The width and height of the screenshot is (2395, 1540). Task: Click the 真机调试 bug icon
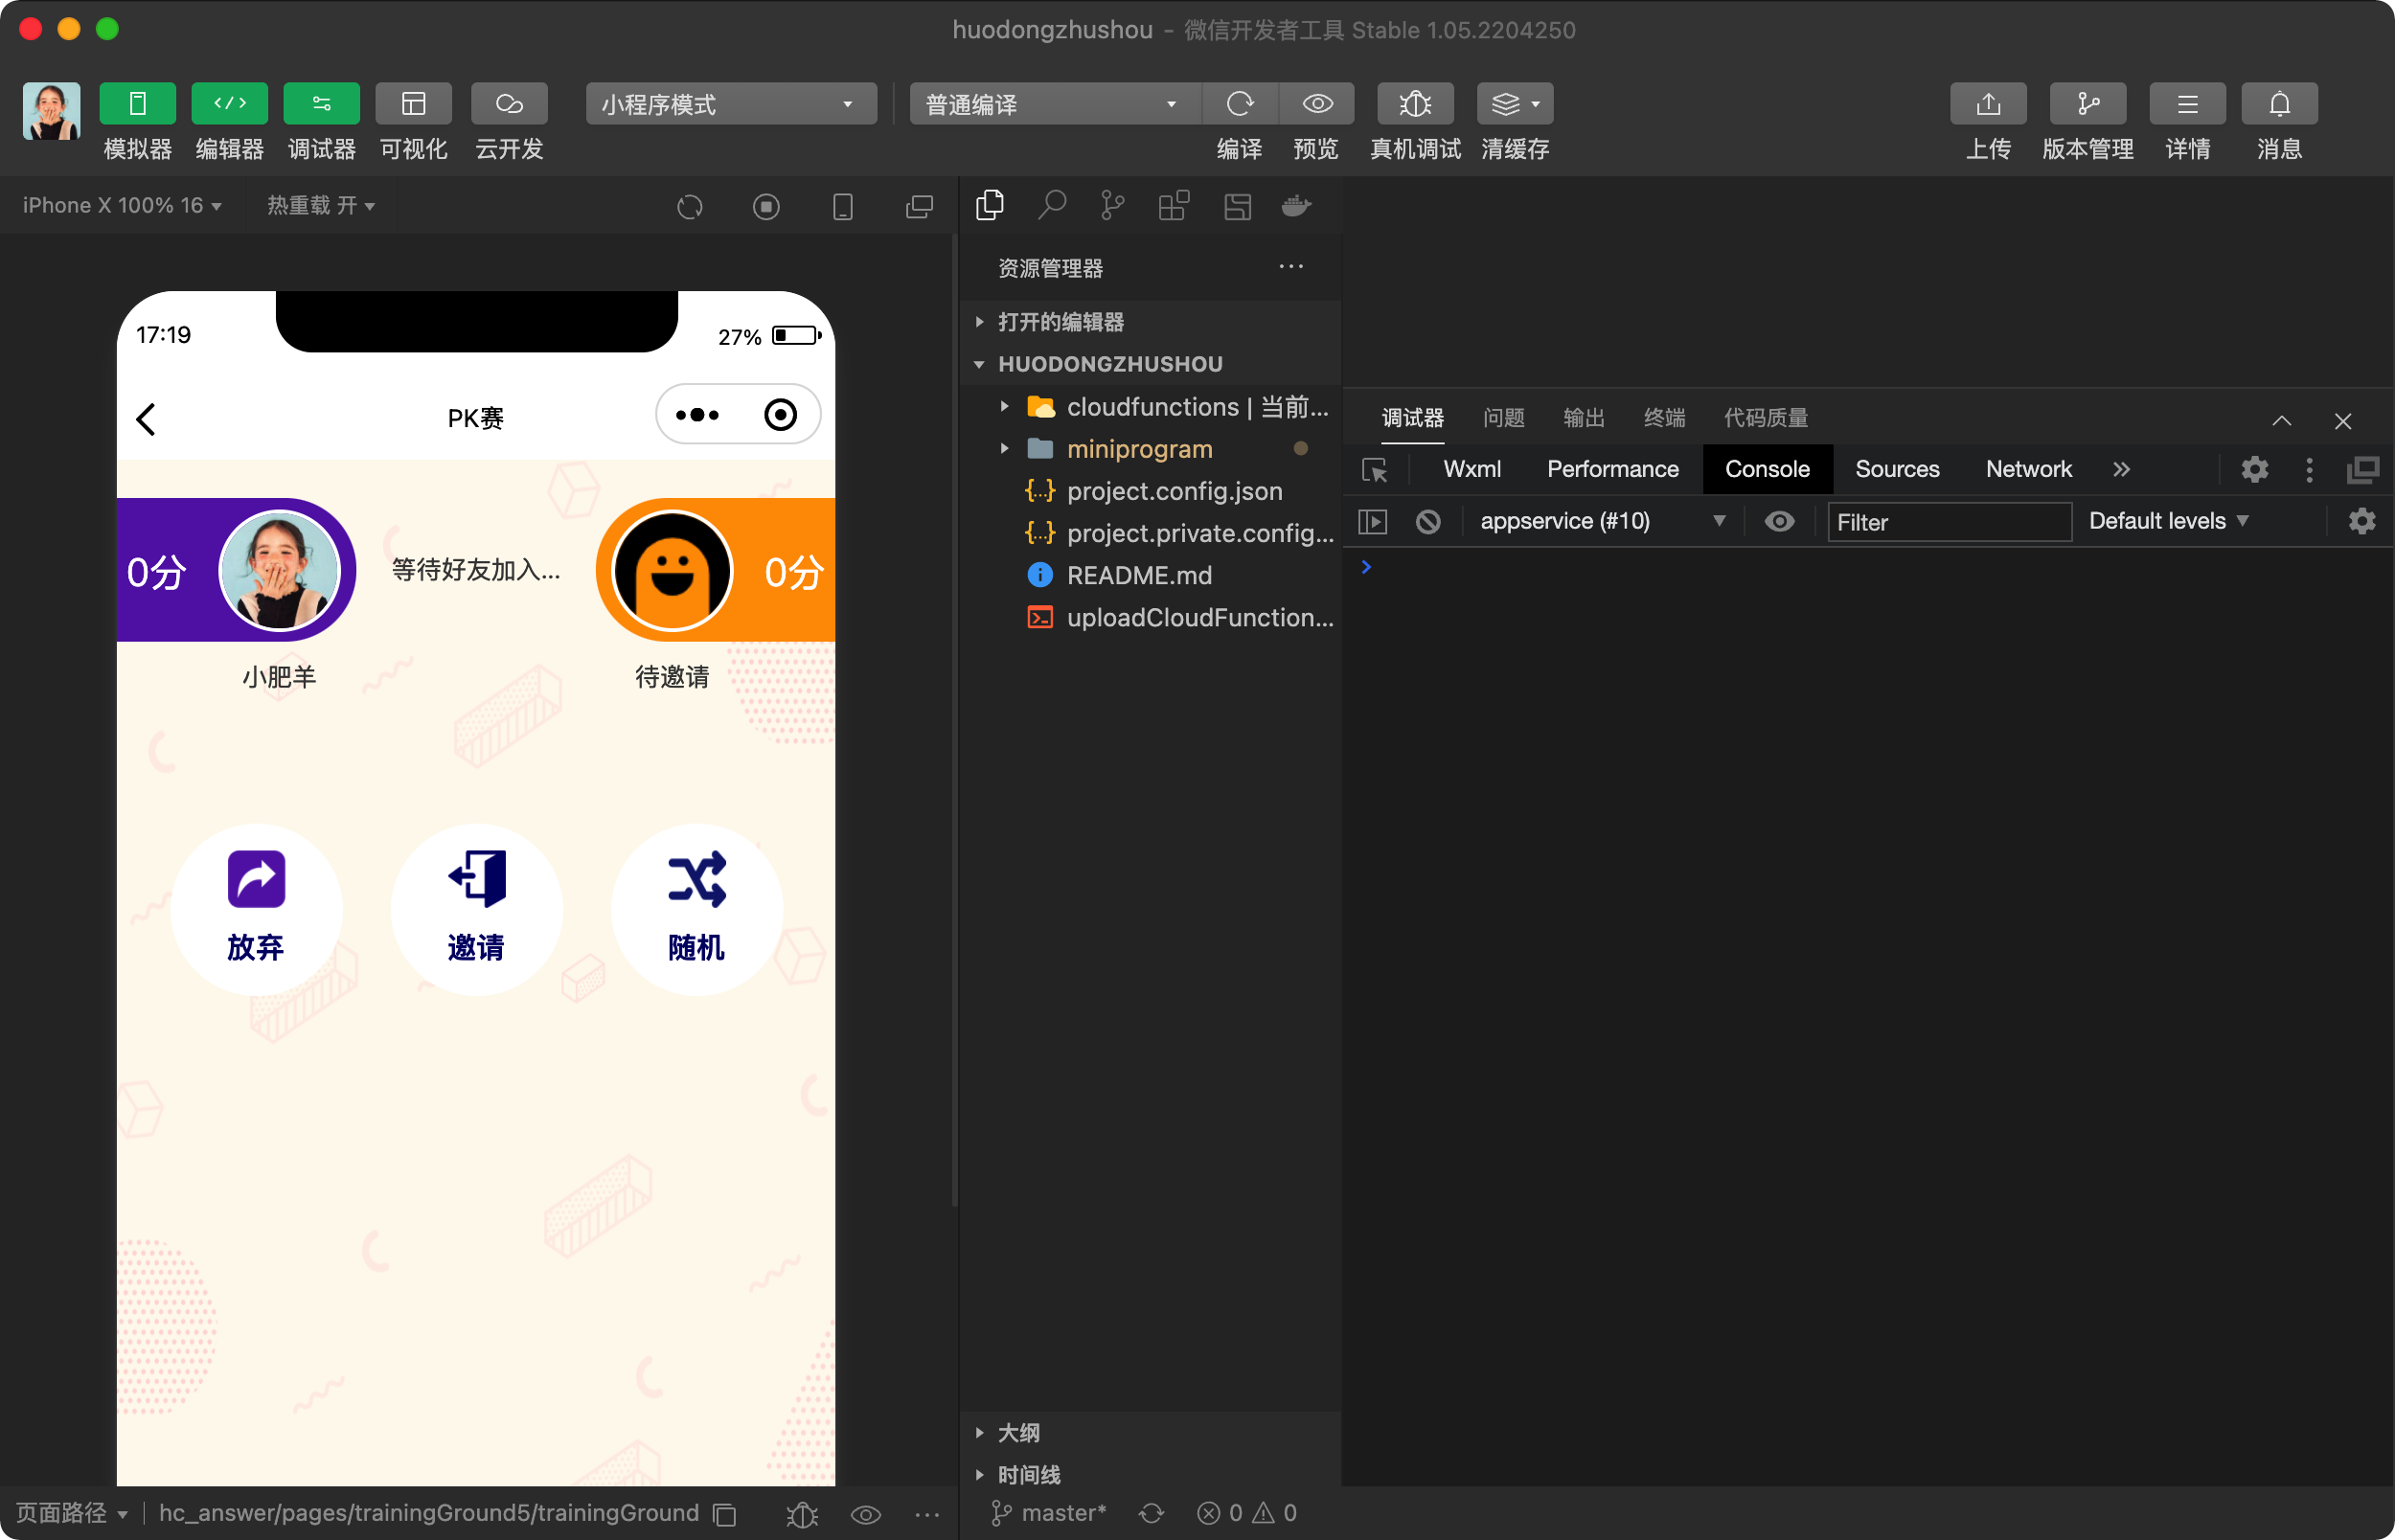1415,104
